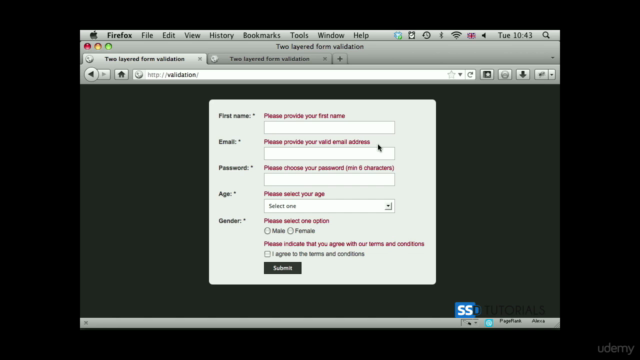Open a new tab with the plus button
Screen dimensions: 640x360
pyautogui.click(x=340, y=59)
